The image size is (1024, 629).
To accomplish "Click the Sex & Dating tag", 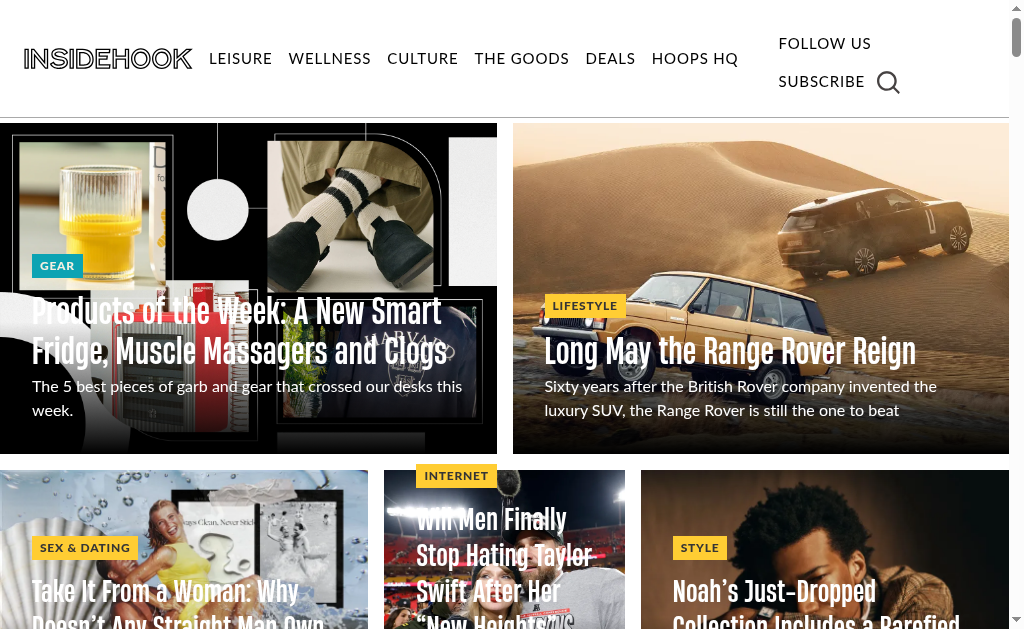I will coord(85,548).
